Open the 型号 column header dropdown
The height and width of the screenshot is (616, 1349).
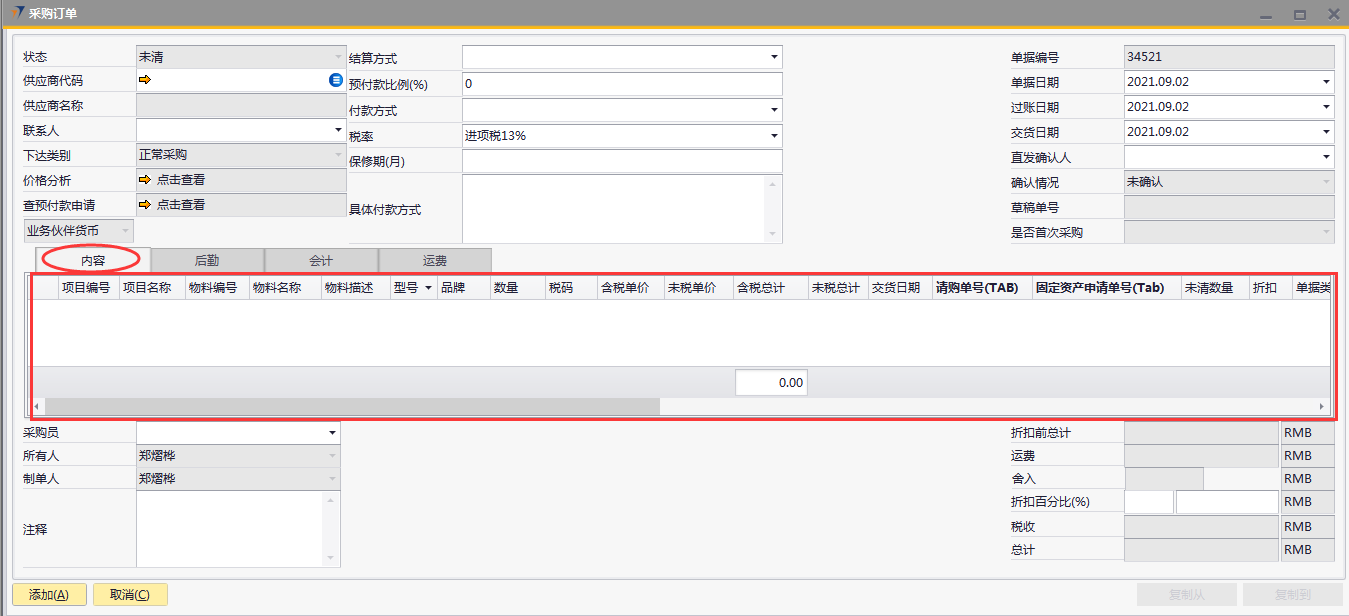(x=428, y=288)
